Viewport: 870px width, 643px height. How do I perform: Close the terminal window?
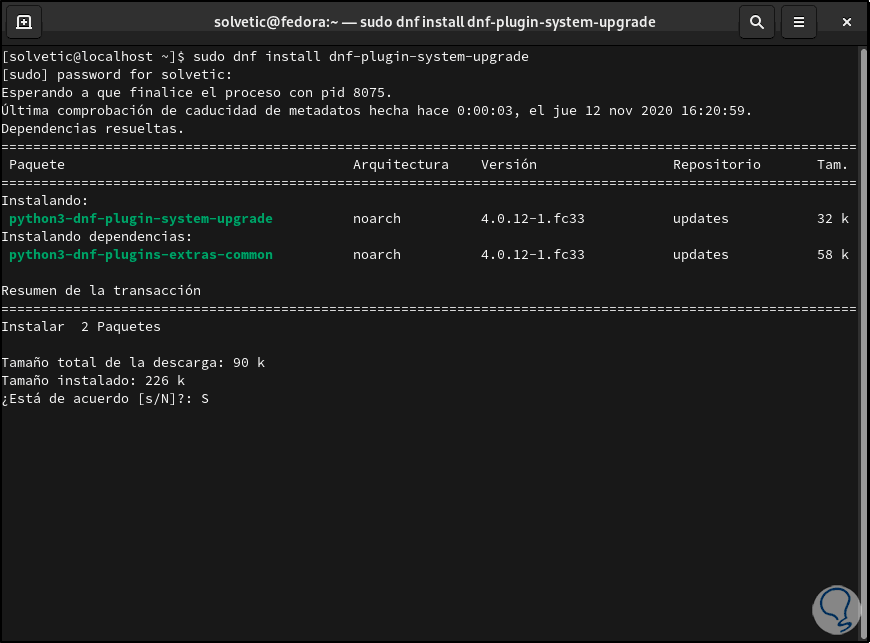844,22
